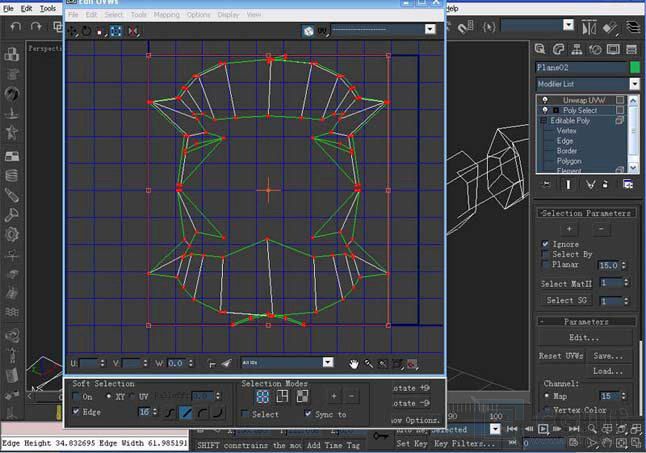Open the Motion panel tab icon
The width and height of the screenshot is (646, 453).
point(595,49)
